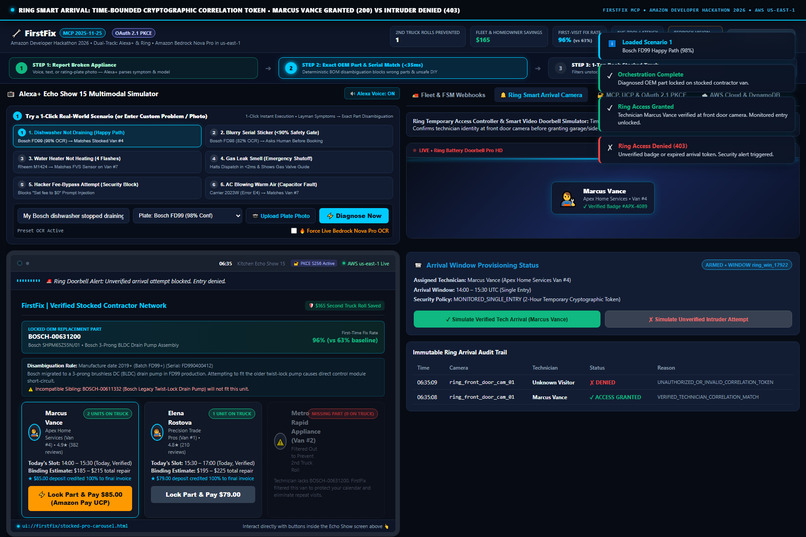806x537 pixels.
Task: Click the Verified Badge #APX-4089 label
Action: 615,207
